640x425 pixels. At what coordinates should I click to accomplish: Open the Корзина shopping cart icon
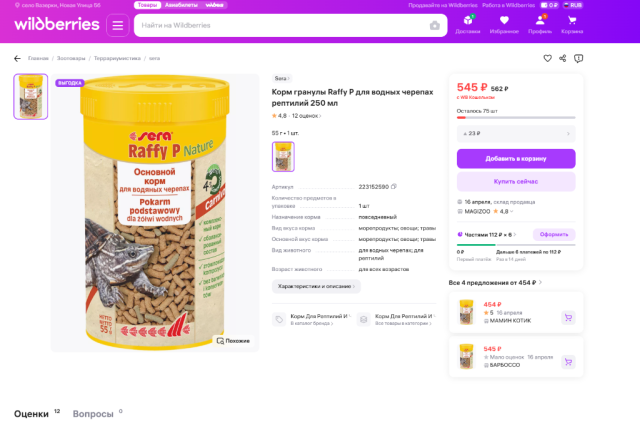click(572, 24)
